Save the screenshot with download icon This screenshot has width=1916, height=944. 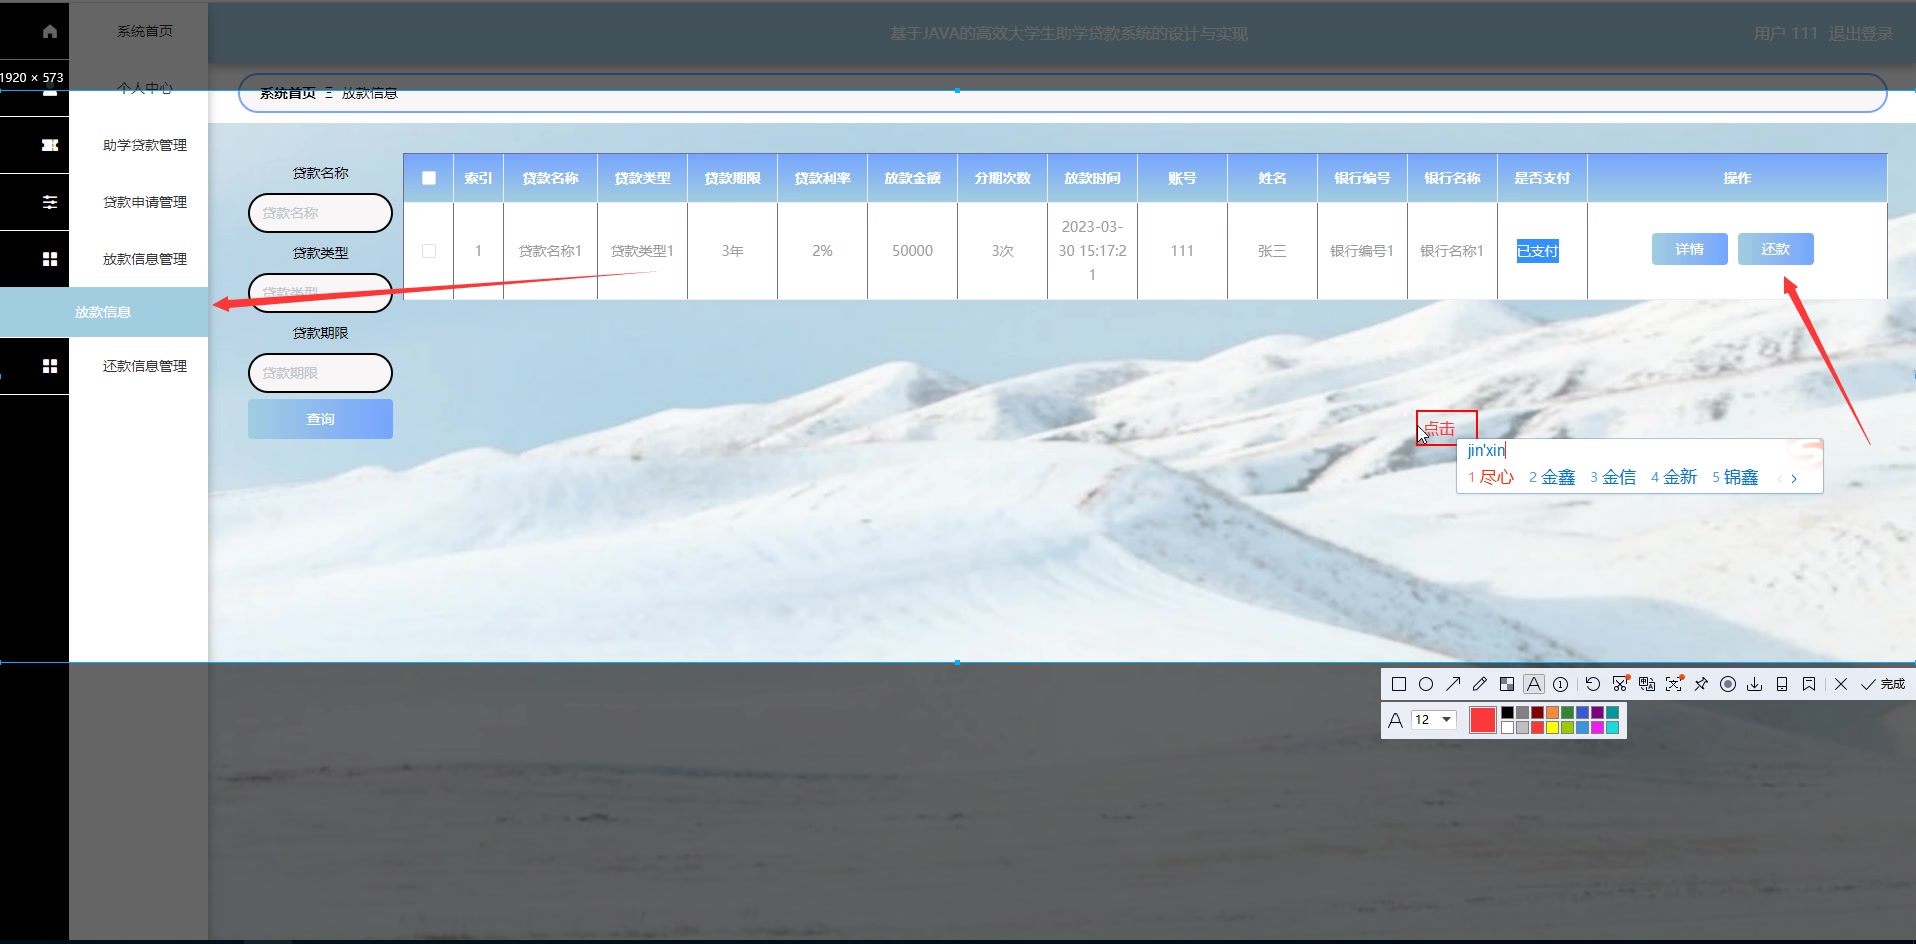[1755, 685]
